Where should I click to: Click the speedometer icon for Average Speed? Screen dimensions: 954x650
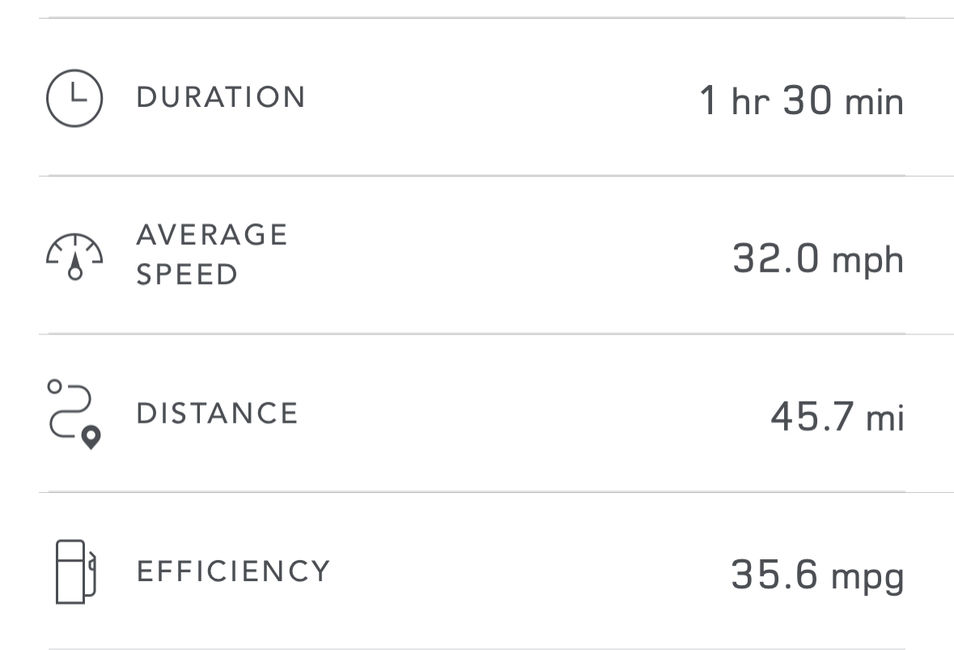click(75, 256)
